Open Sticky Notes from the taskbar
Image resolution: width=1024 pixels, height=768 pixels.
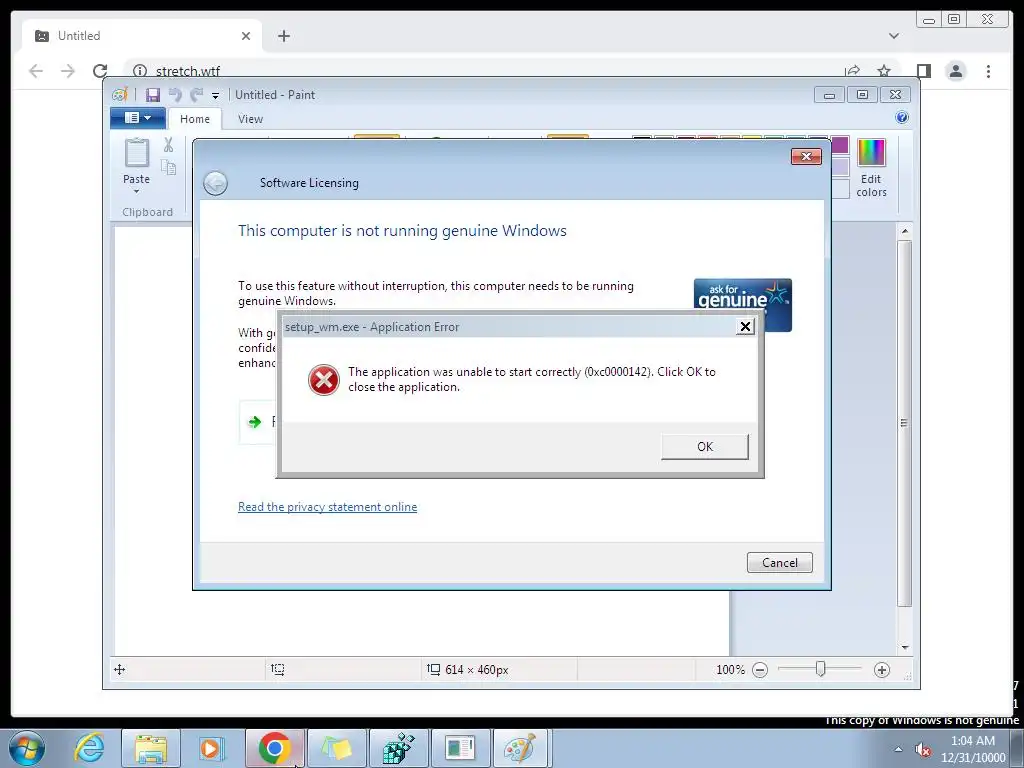(x=336, y=748)
